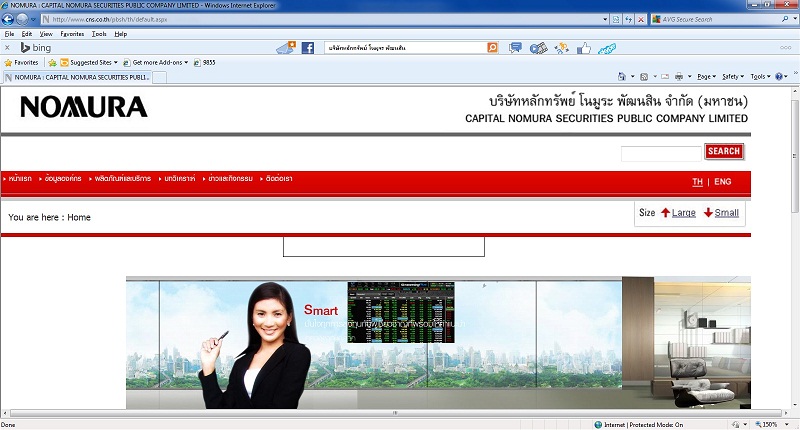Open the Bing toolbar mail icon

pyautogui.click(x=286, y=47)
